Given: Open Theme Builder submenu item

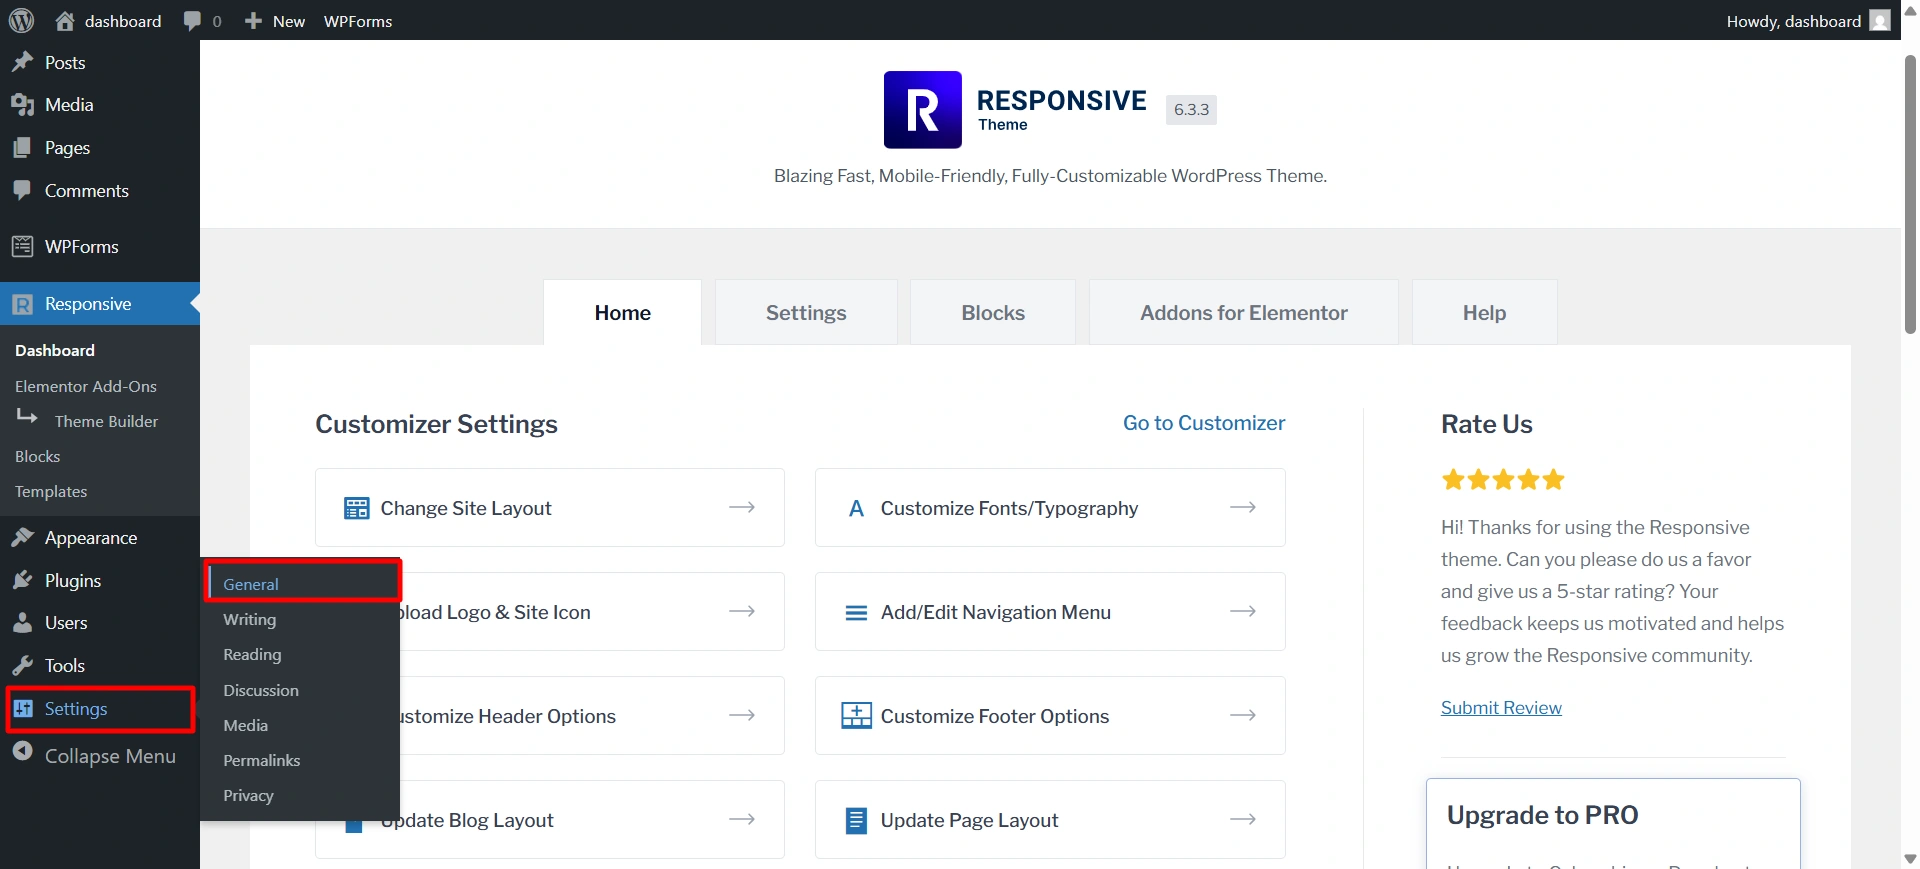Looking at the screenshot, I should pos(106,422).
